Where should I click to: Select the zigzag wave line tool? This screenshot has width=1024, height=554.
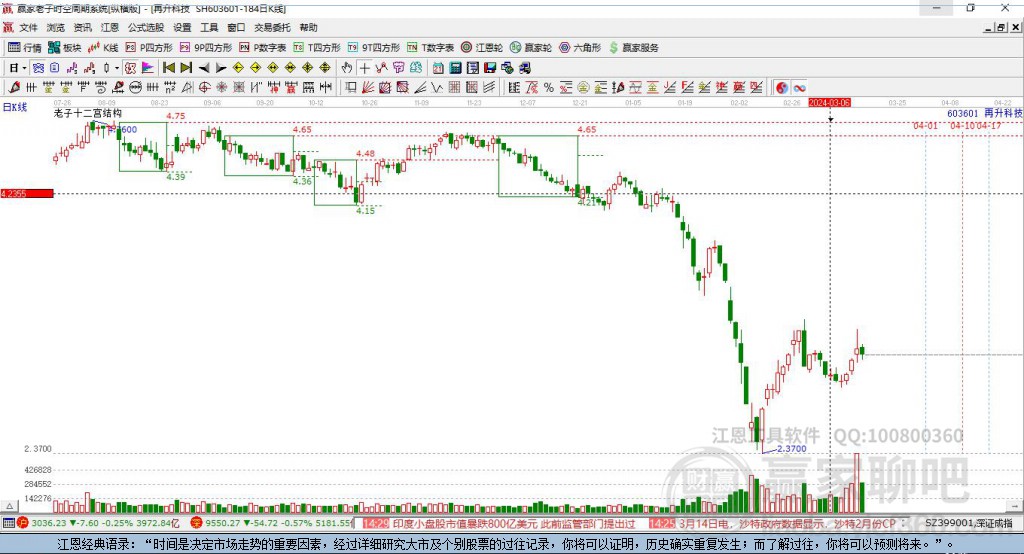point(436,88)
